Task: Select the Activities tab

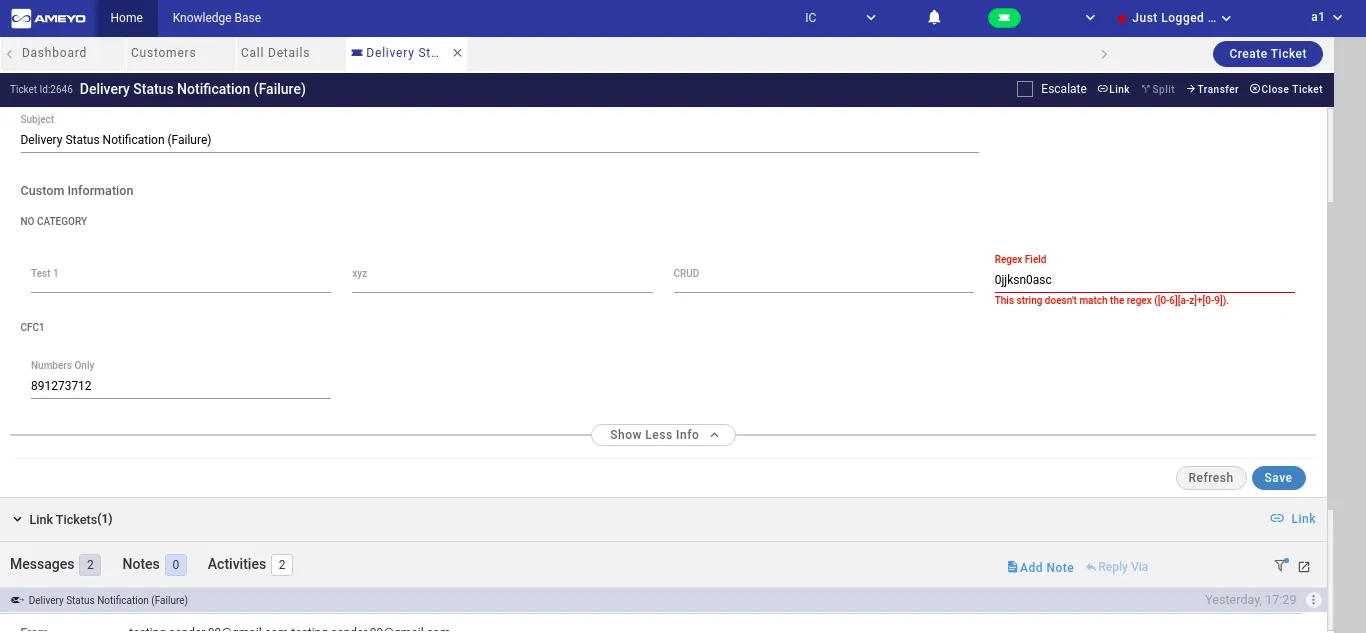Action: 250,565
